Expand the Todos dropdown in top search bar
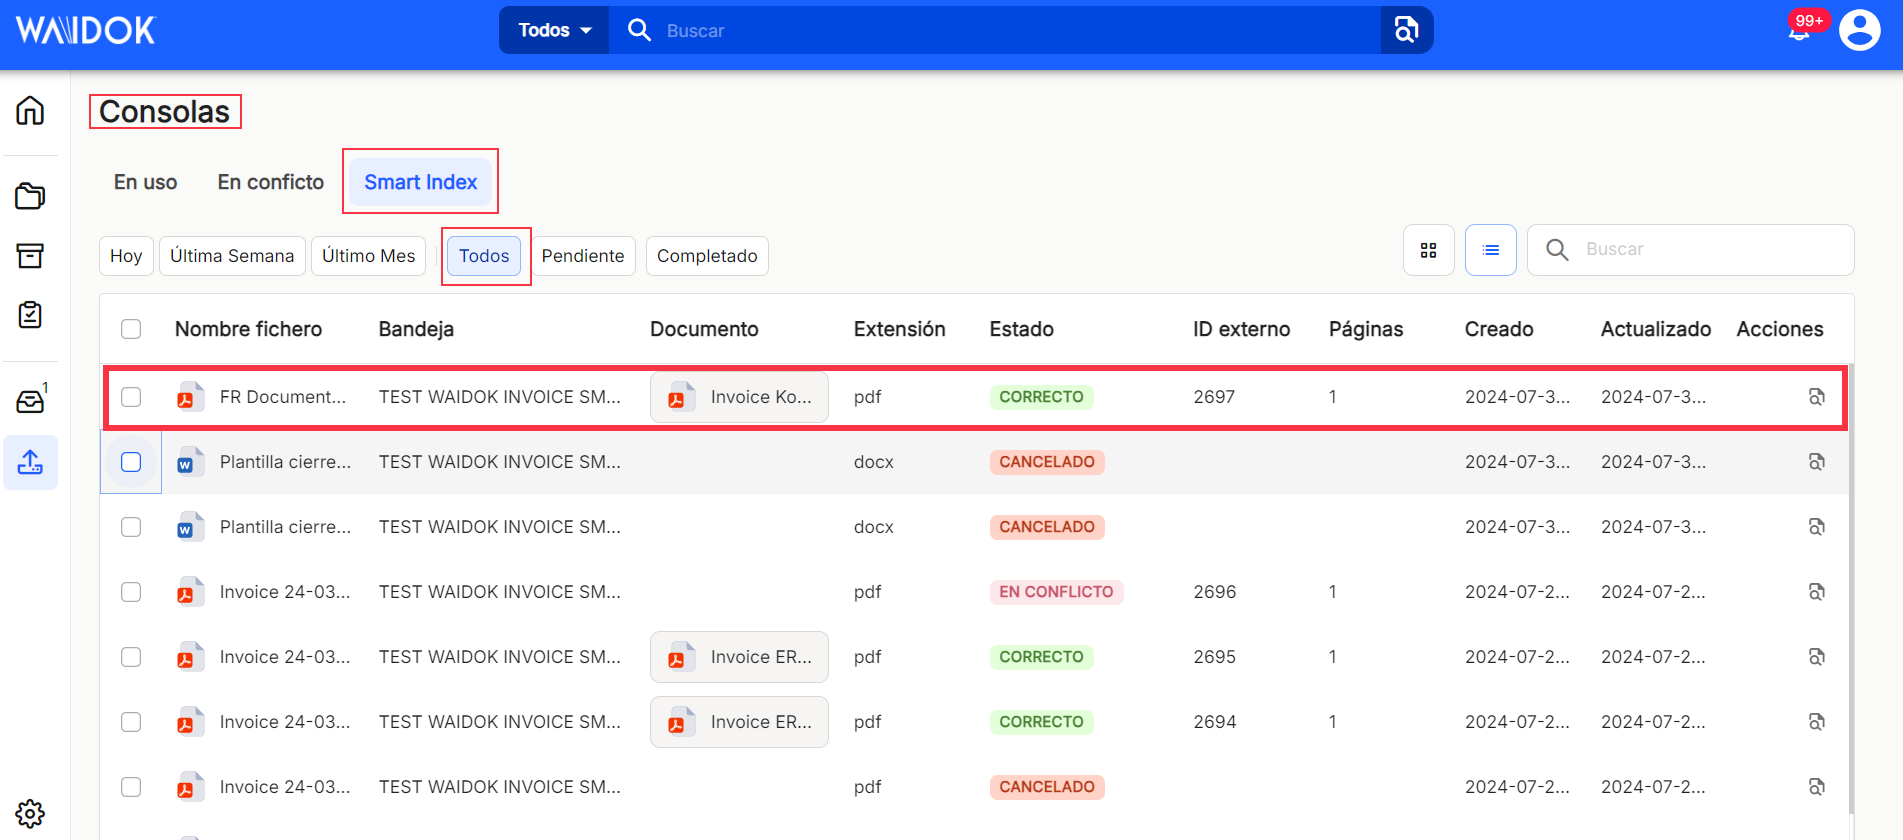The height and width of the screenshot is (840, 1903). 554,30
